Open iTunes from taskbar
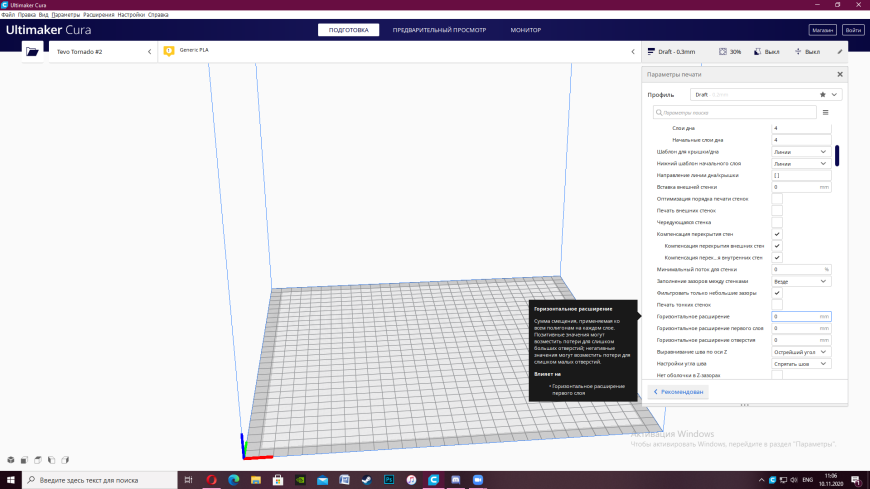This screenshot has width=870, height=489. point(411,480)
